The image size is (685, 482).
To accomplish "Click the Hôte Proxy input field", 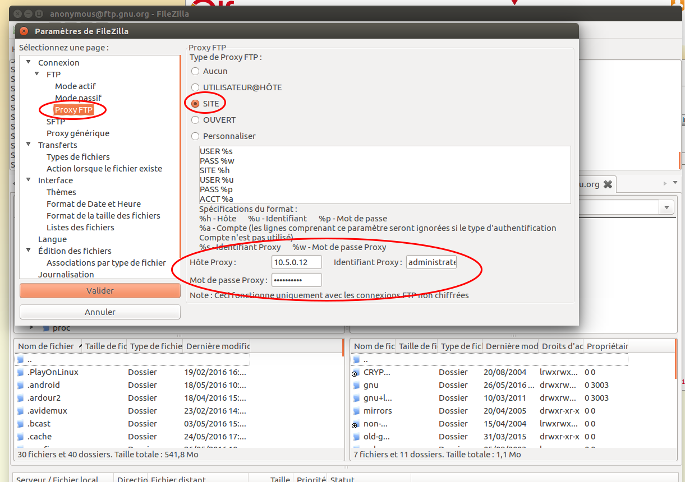I will click(x=295, y=262).
